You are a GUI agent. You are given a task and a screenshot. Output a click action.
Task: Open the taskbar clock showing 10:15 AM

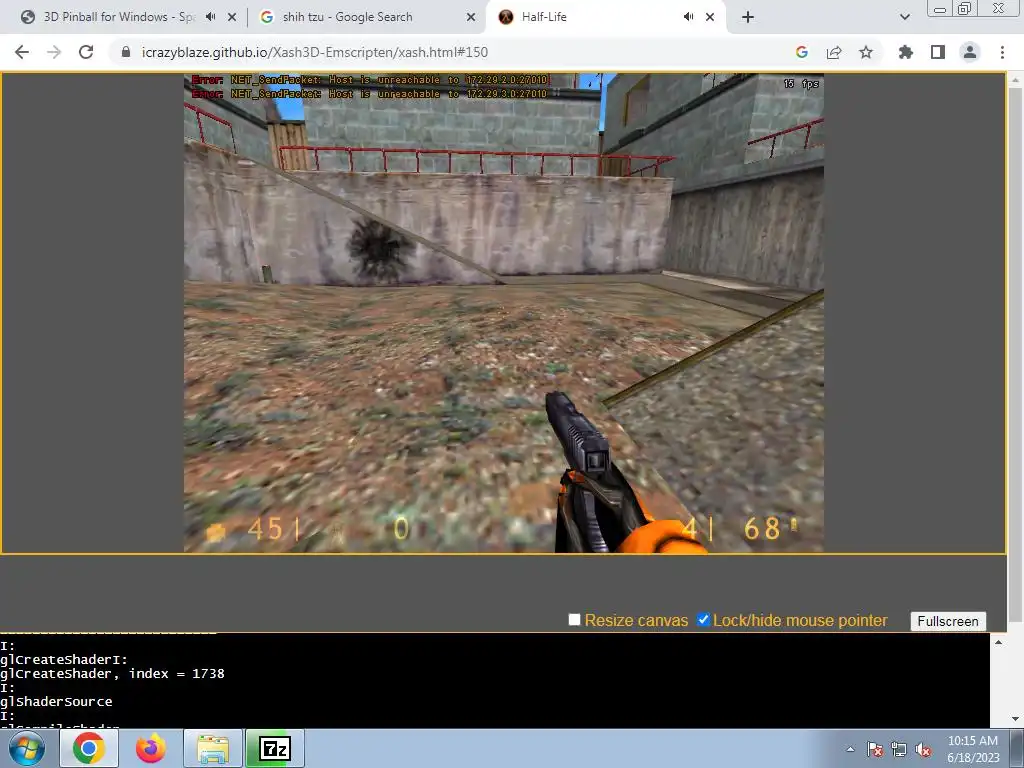point(973,748)
